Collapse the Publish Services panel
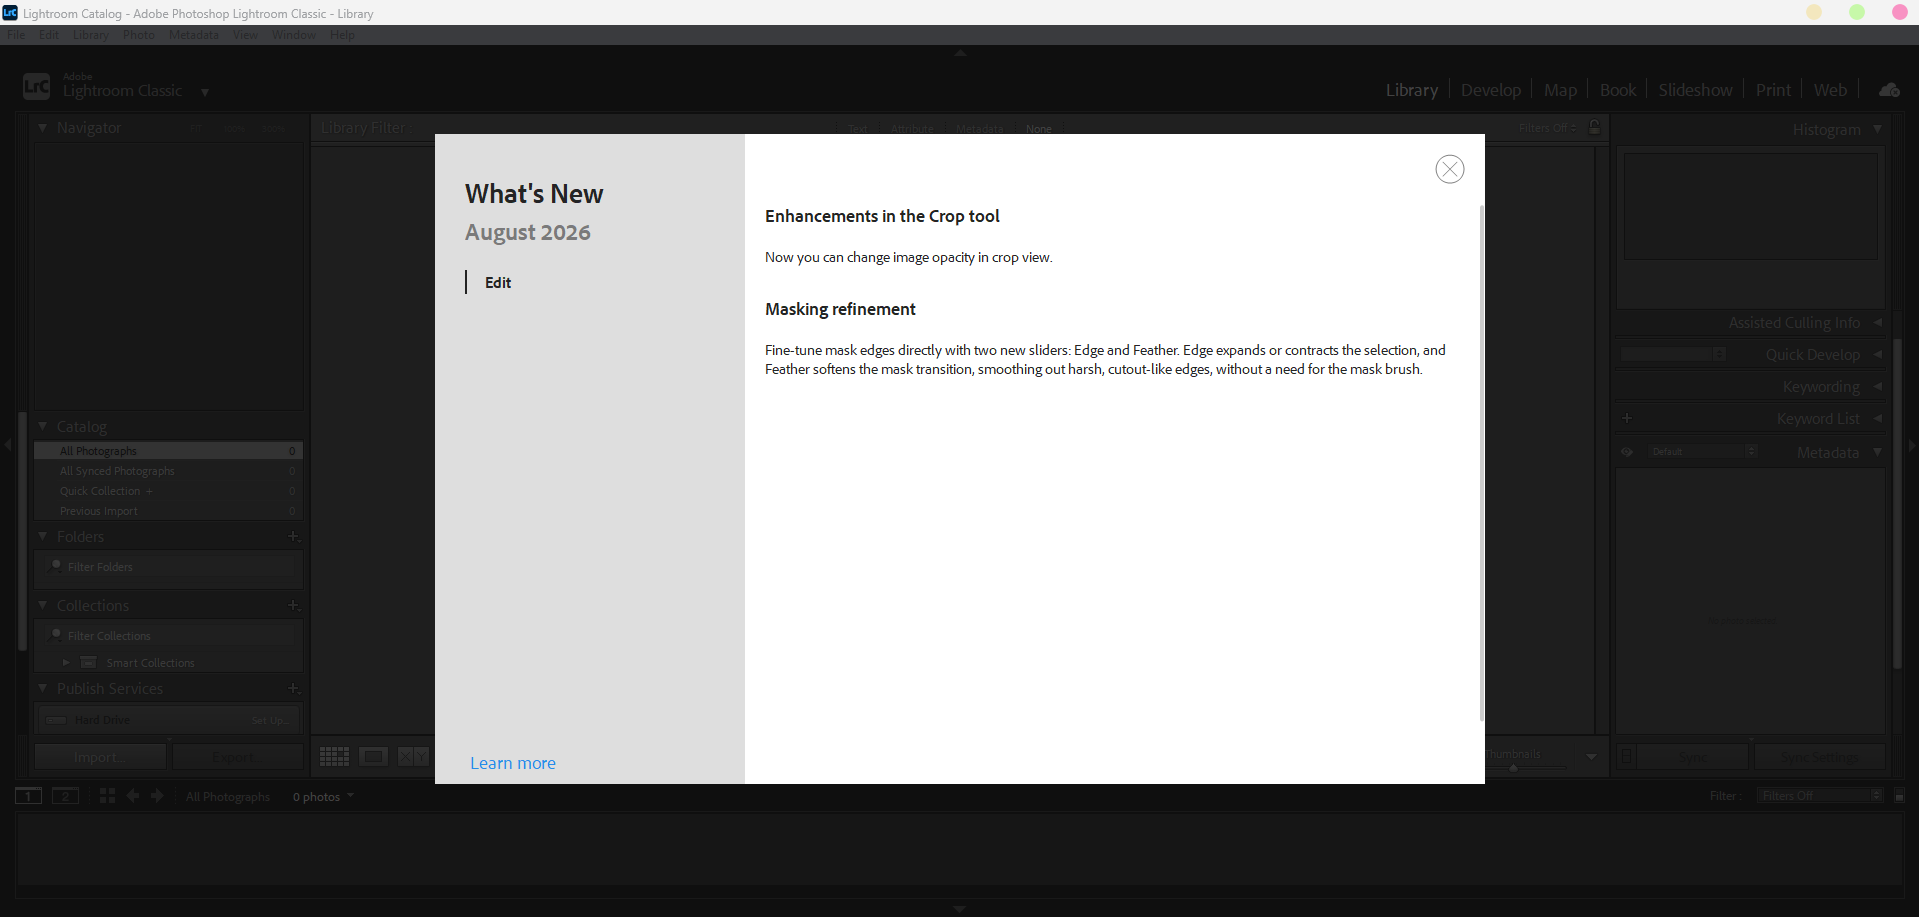 click(43, 688)
